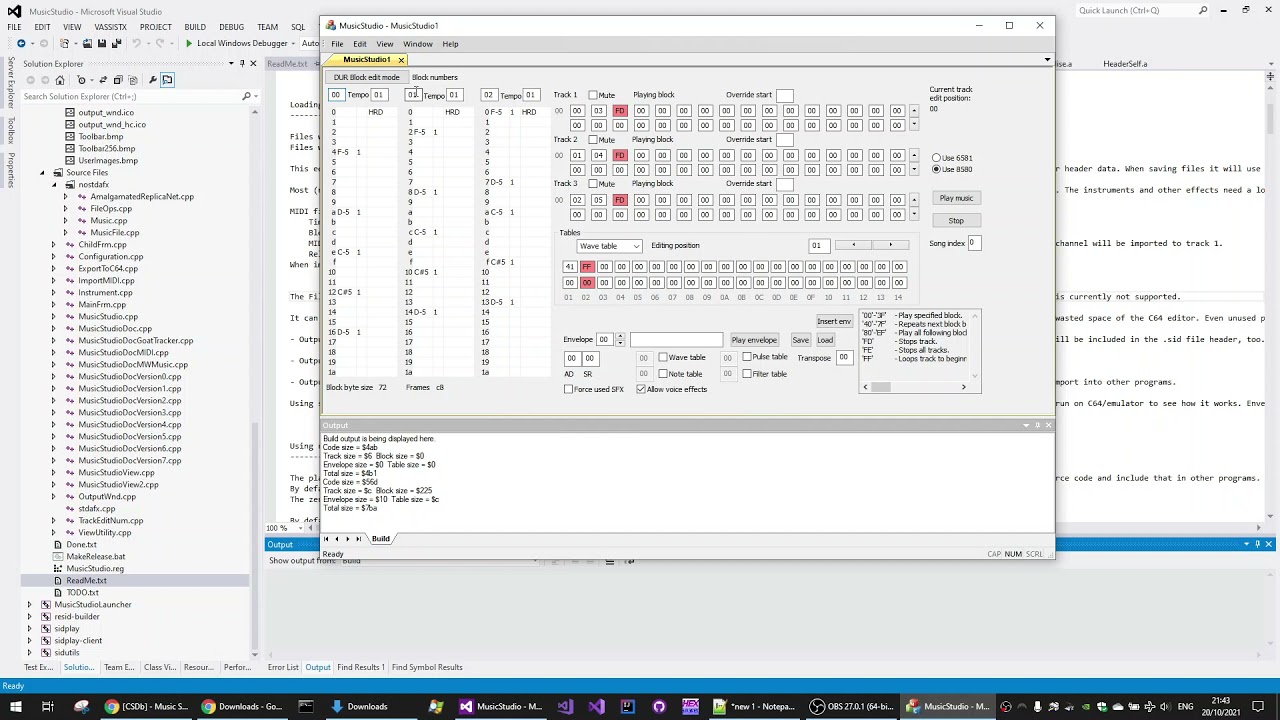Expand the MusicStudioLauncher project
The width and height of the screenshot is (1280, 720).
29,605
